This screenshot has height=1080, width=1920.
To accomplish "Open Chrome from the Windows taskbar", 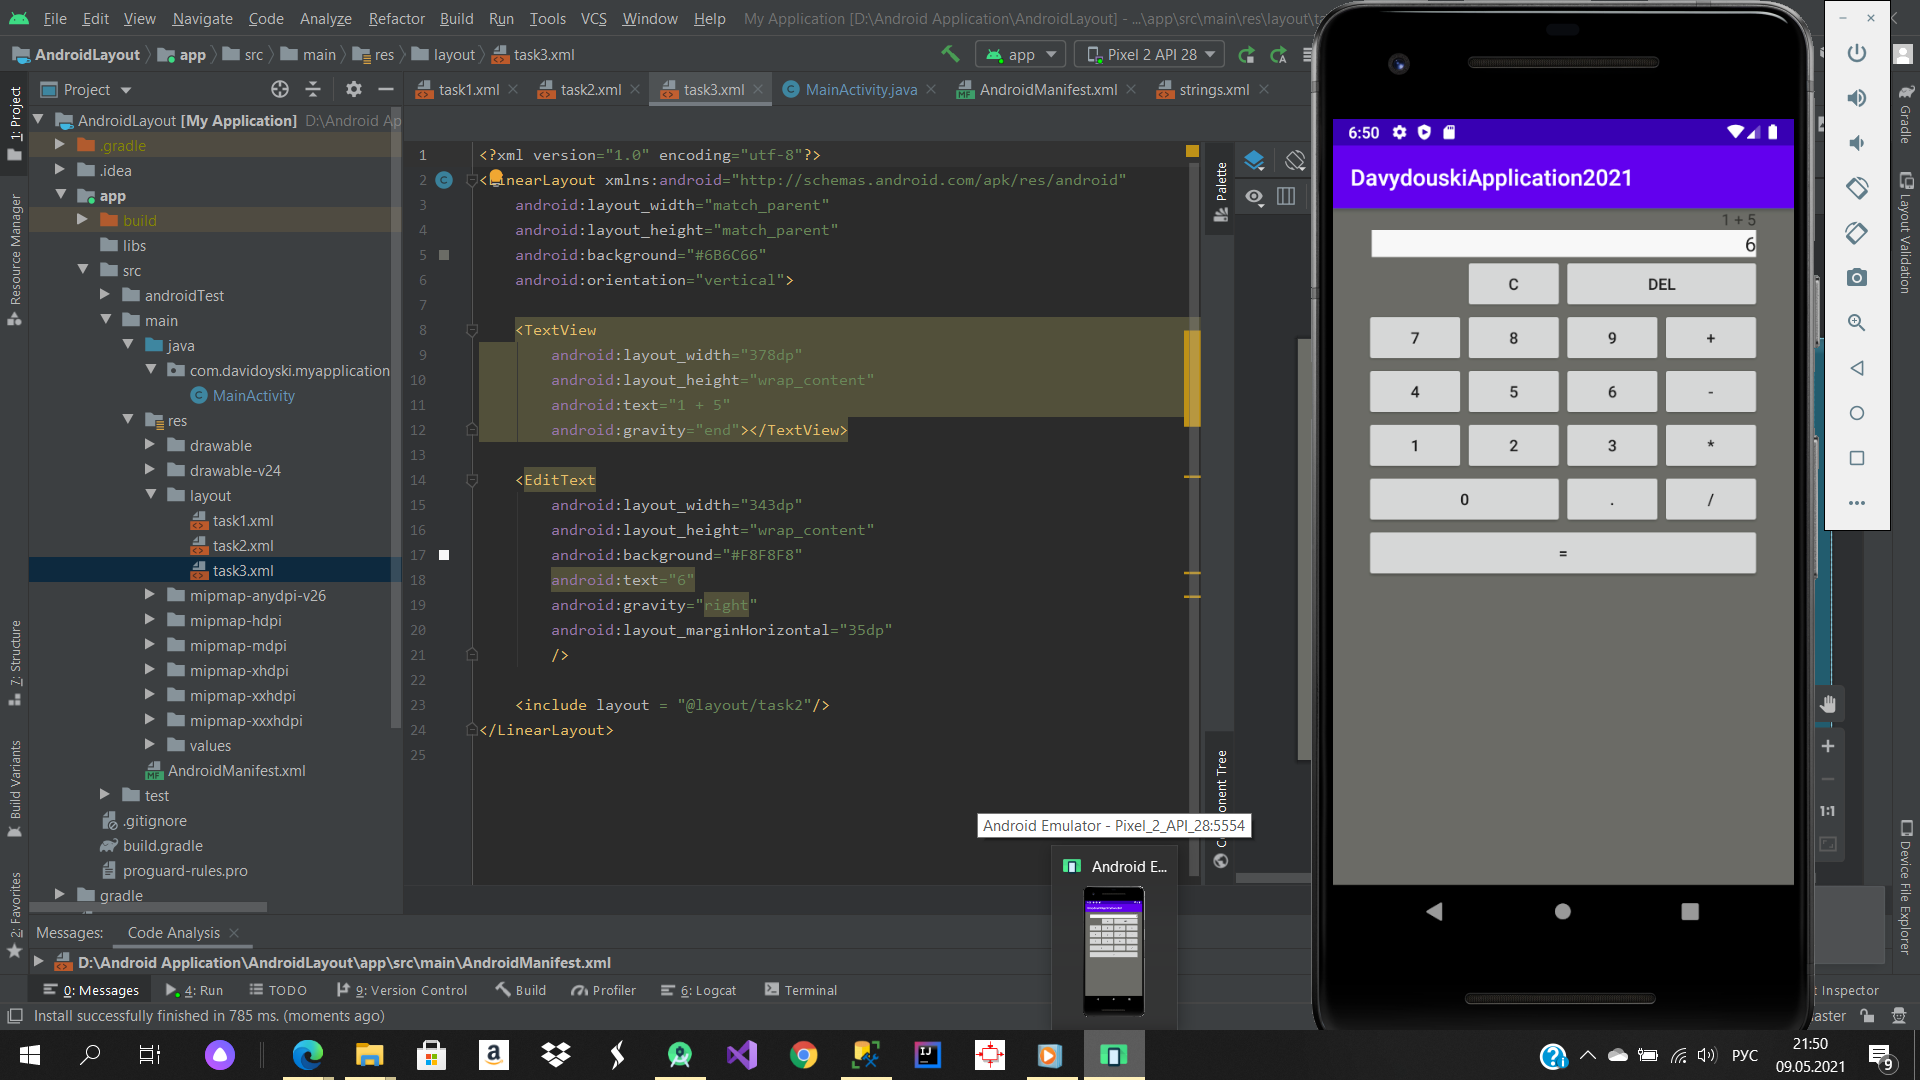I will tap(803, 1055).
